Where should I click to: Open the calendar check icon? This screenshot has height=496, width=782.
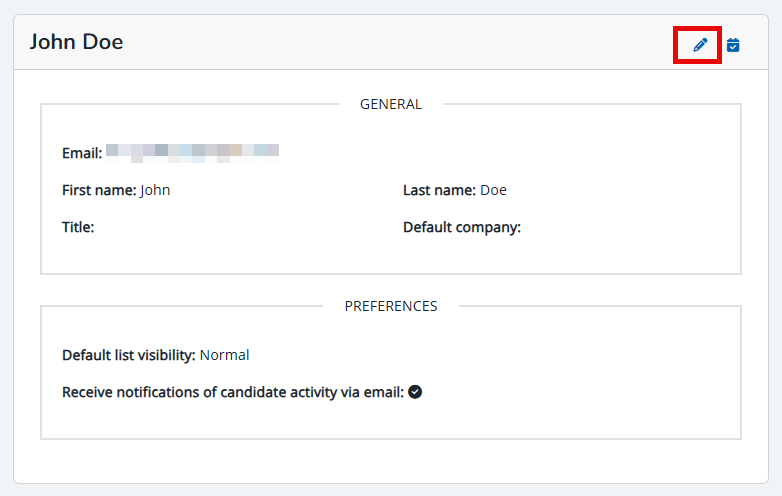tap(733, 45)
